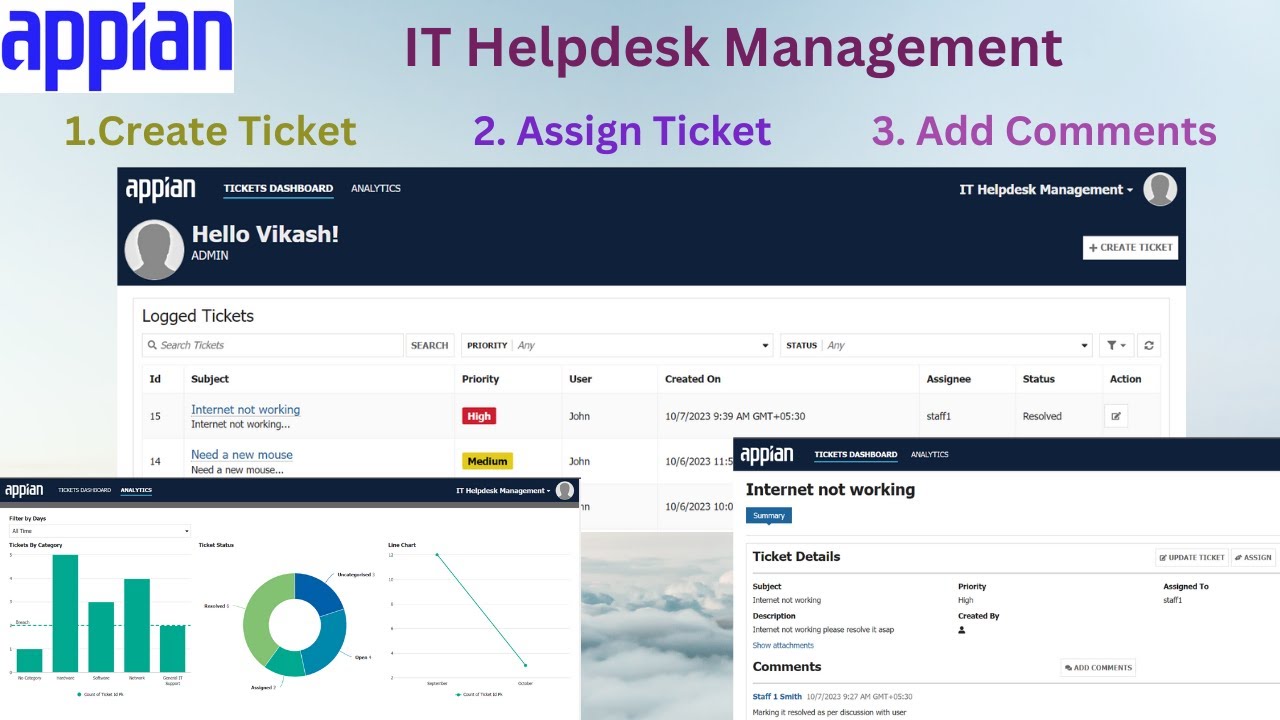
Task: Select Analytics tab in analytics window
Action: [x=136, y=490]
